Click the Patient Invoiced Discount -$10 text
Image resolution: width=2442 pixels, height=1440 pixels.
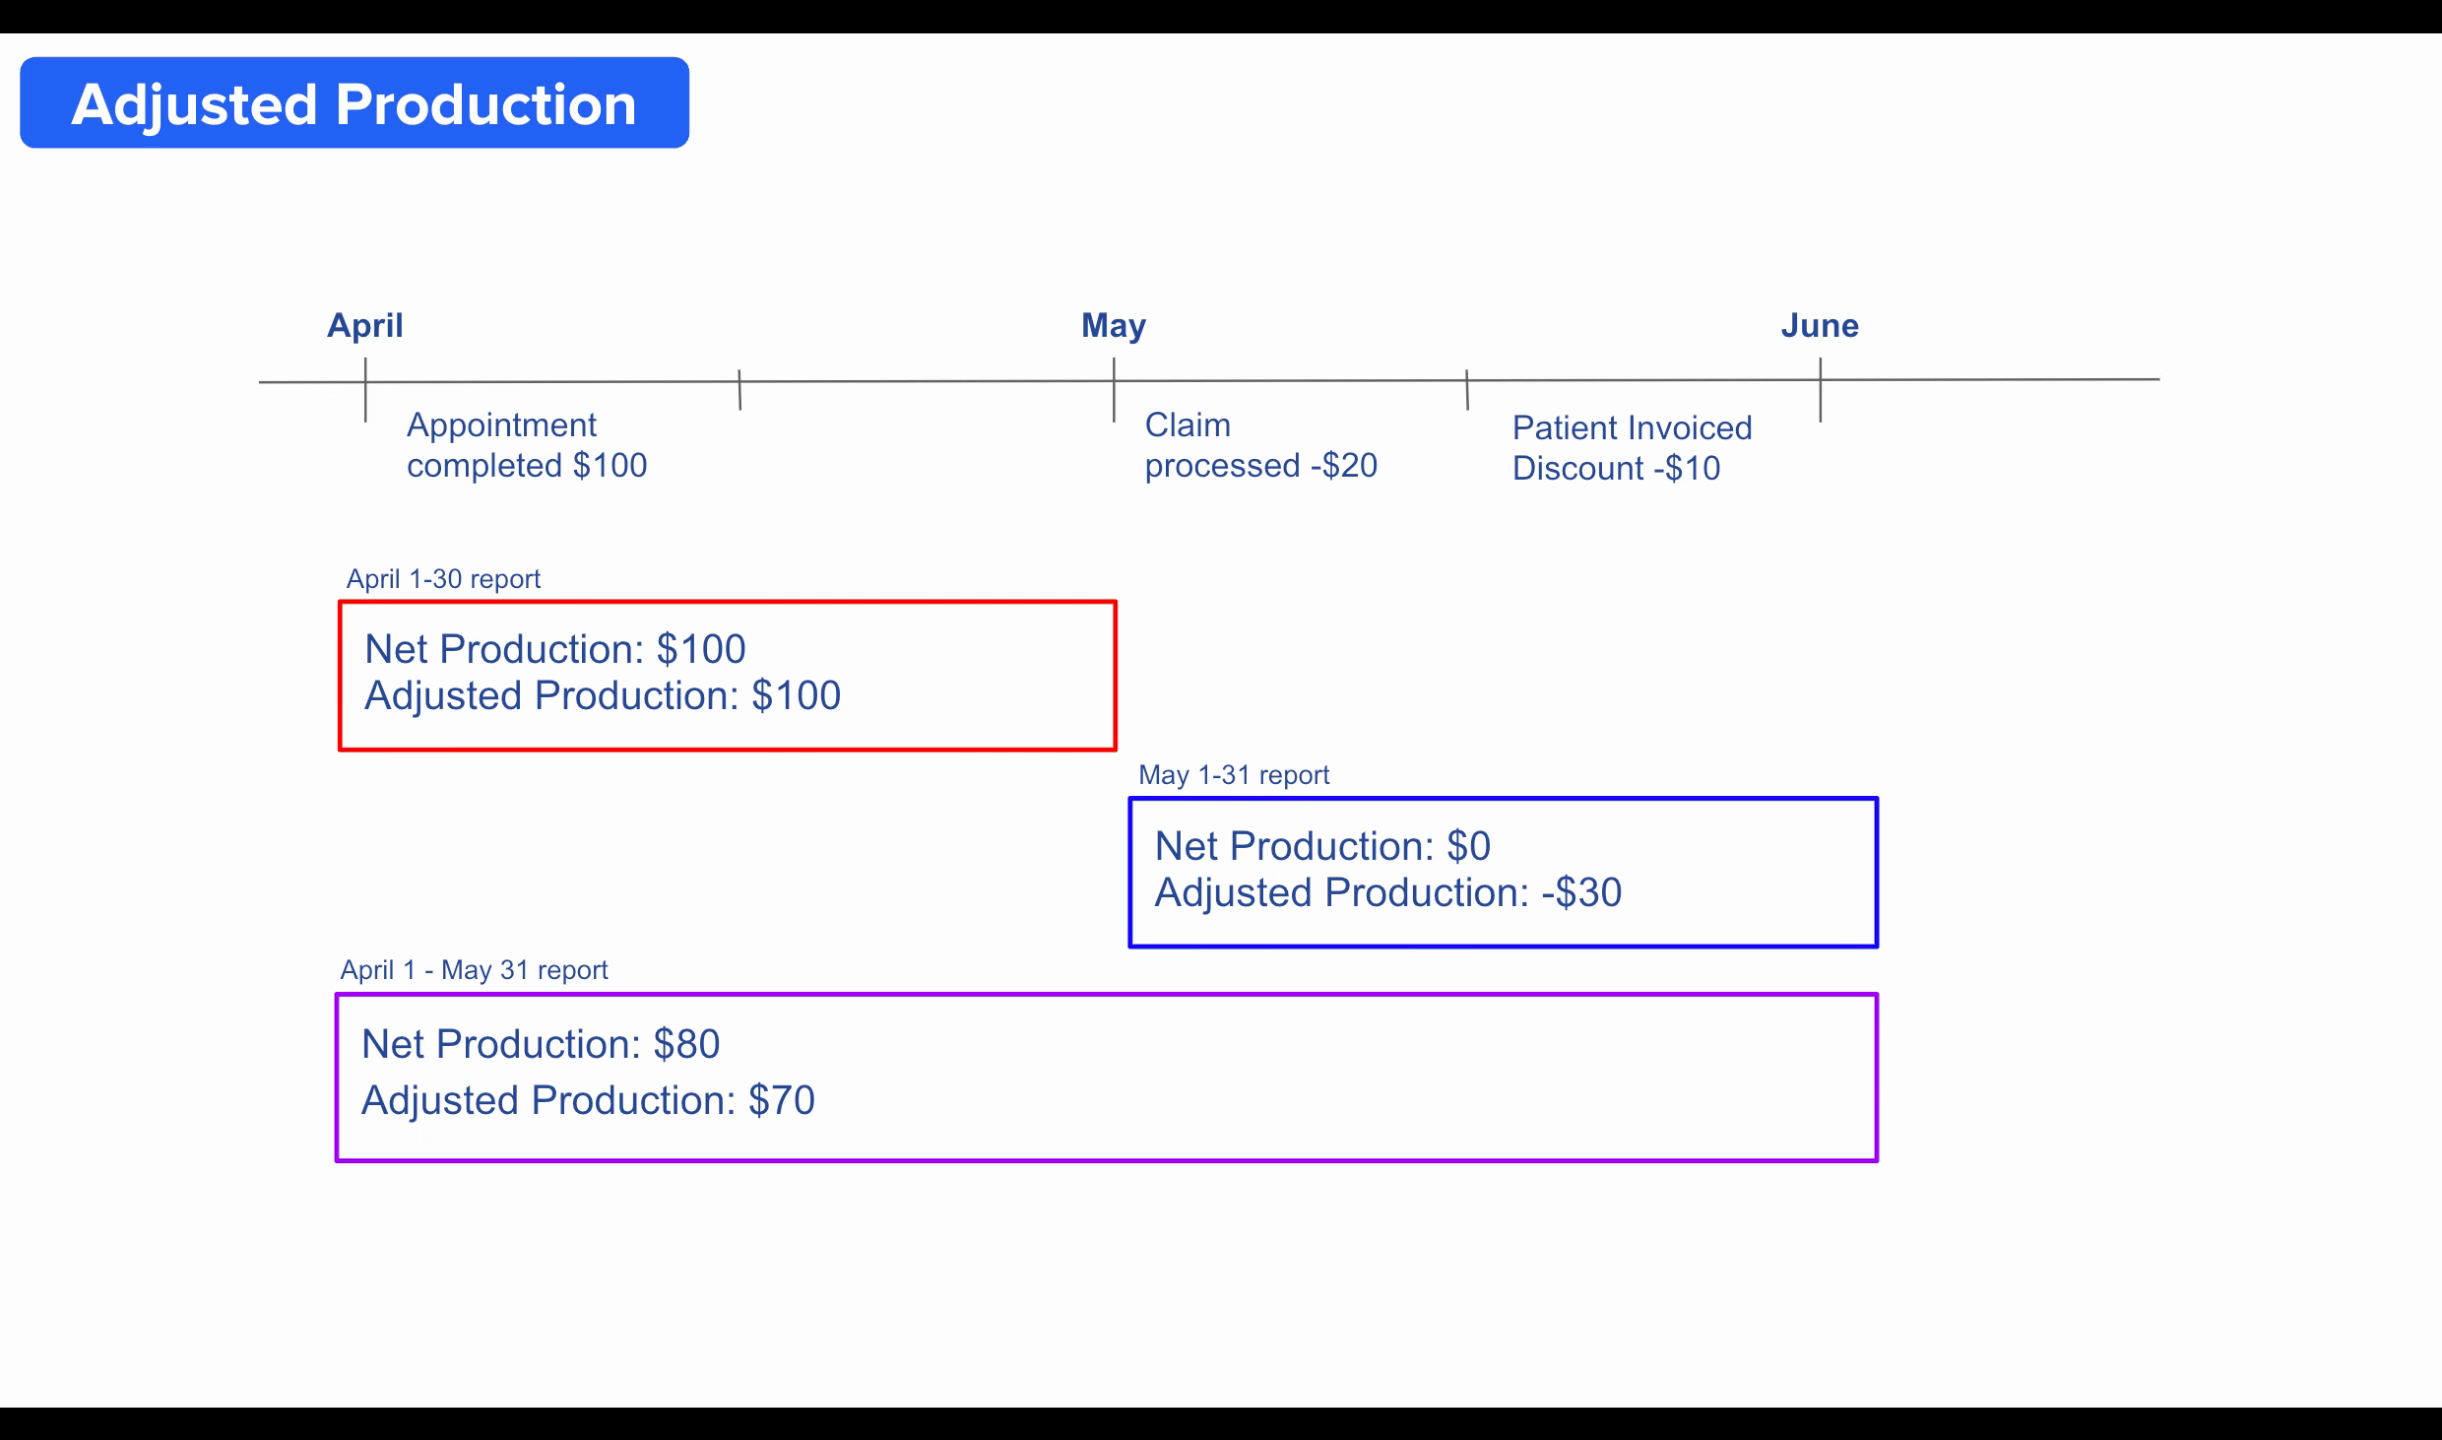click(1631, 448)
